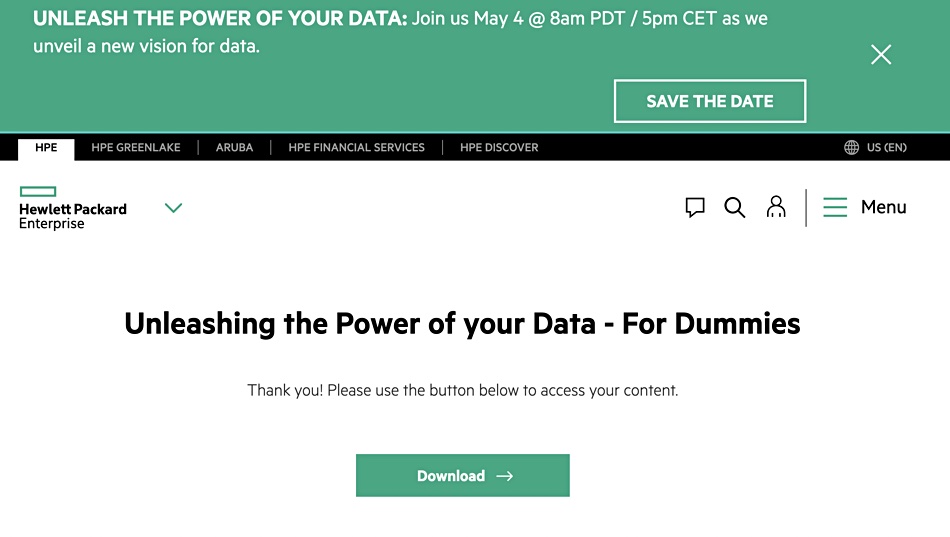The image size is (950, 537).
Task: Click the Hewlett Packard Enterprise logo text
Action: [x=73, y=216]
